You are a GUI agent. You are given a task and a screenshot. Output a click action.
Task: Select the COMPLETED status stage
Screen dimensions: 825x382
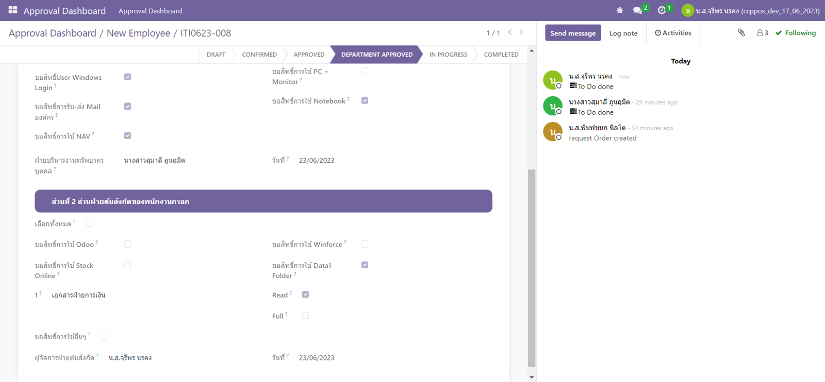(x=501, y=54)
